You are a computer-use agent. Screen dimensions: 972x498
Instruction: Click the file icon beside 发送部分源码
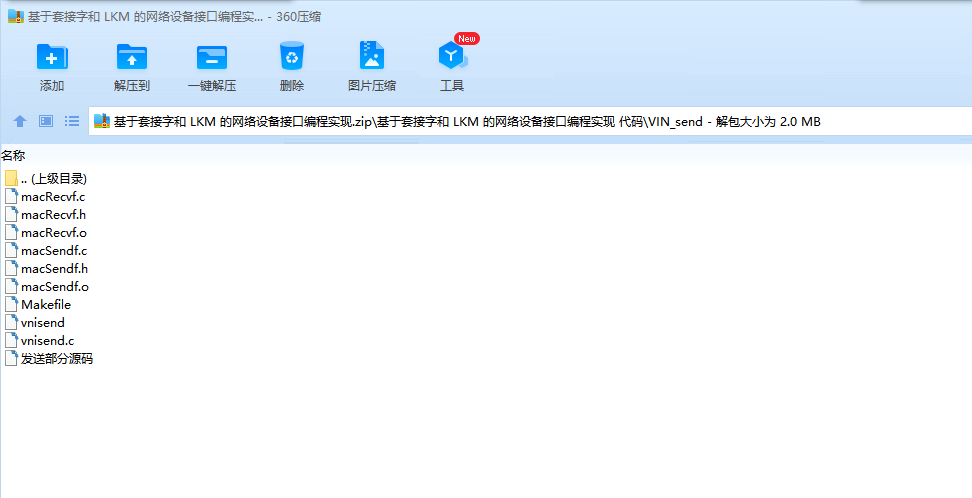point(11,358)
